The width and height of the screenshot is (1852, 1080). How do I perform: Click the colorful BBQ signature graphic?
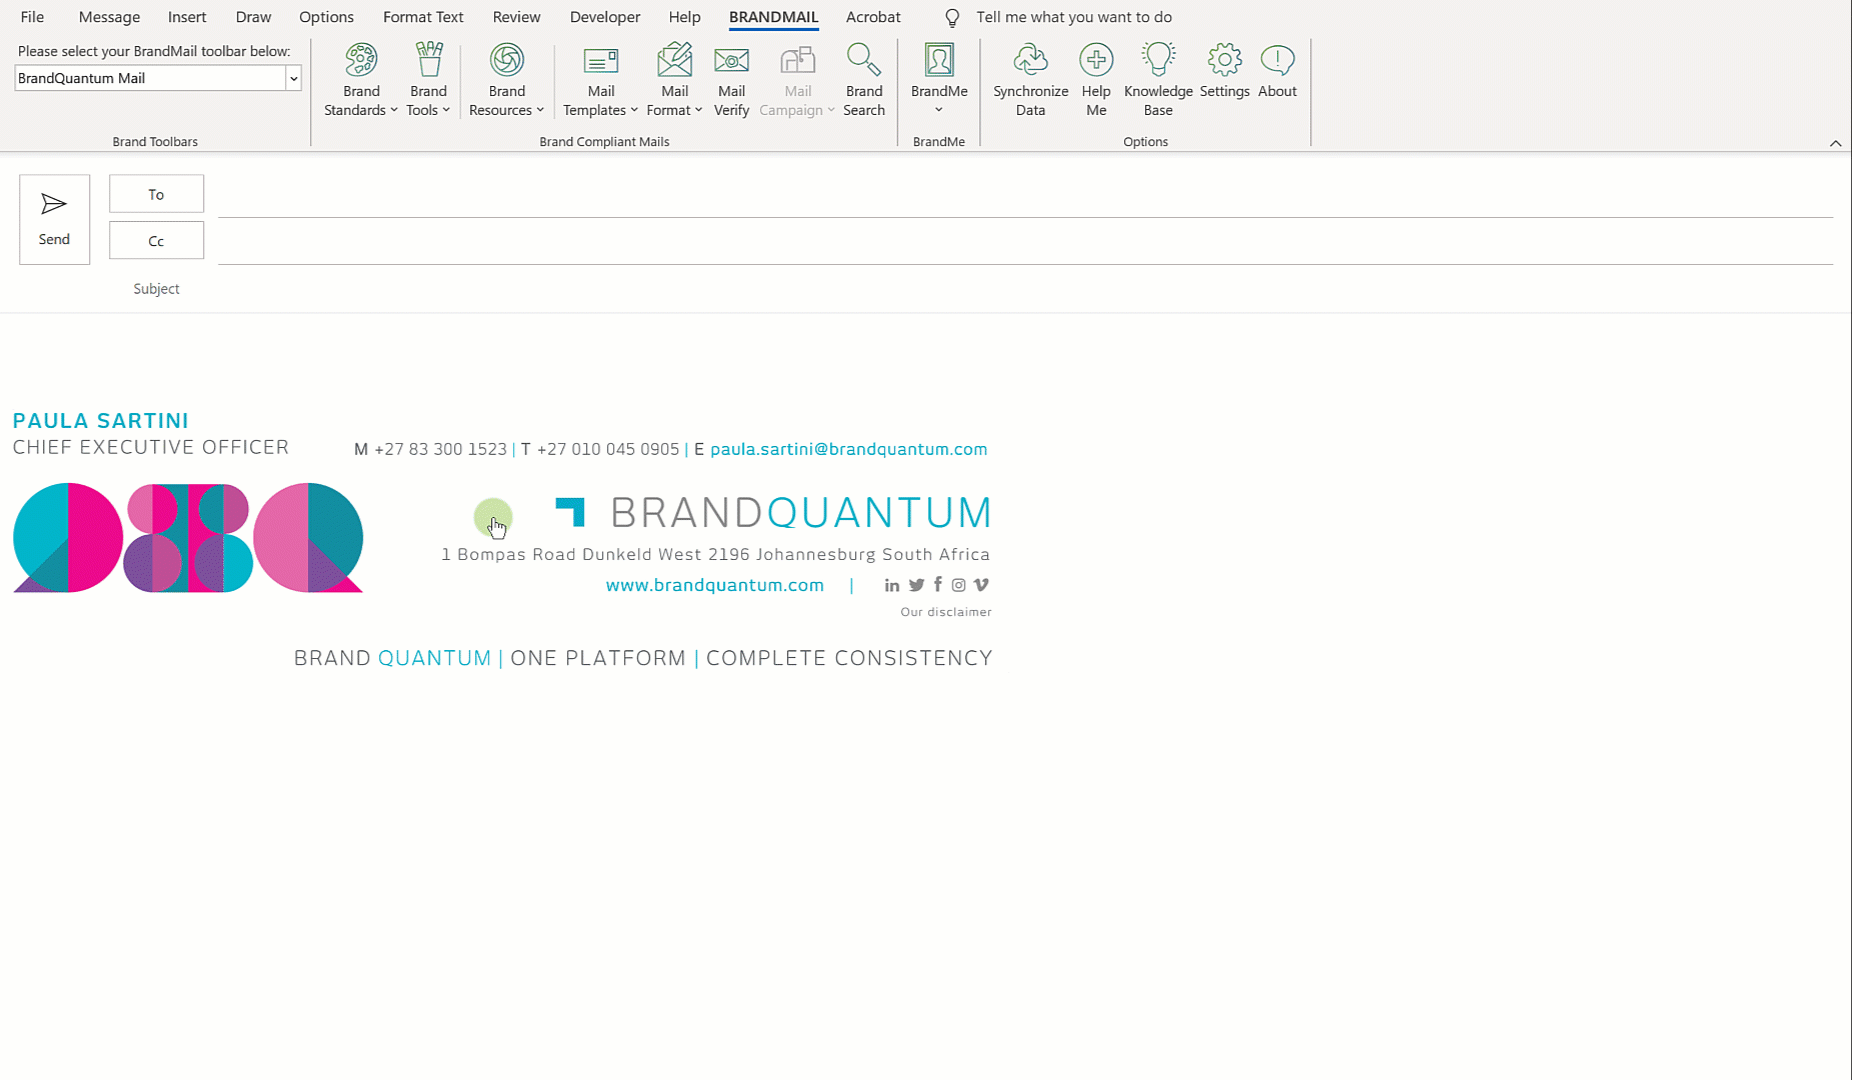pyautogui.click(x=188, y=538)
